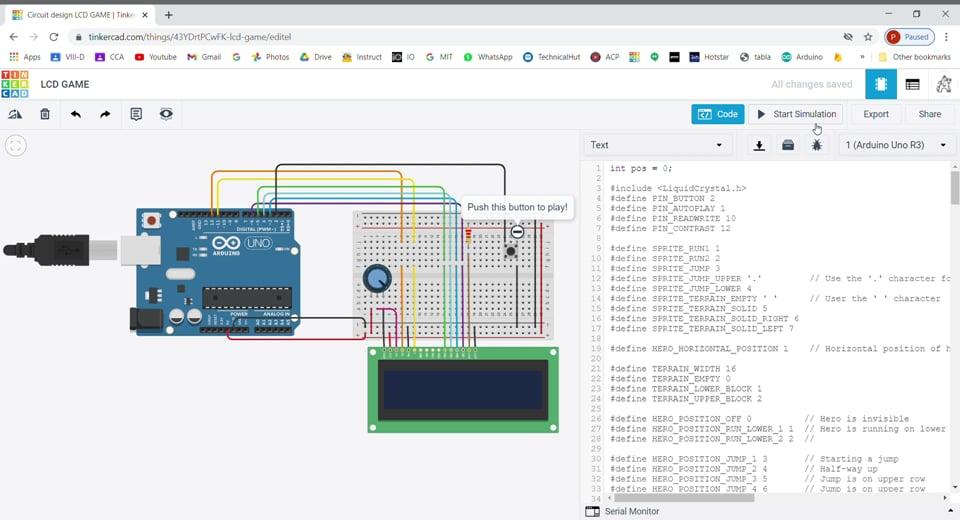Toggle the Code editor panel
Screen dimensions: 960x520
coord(717,114)
